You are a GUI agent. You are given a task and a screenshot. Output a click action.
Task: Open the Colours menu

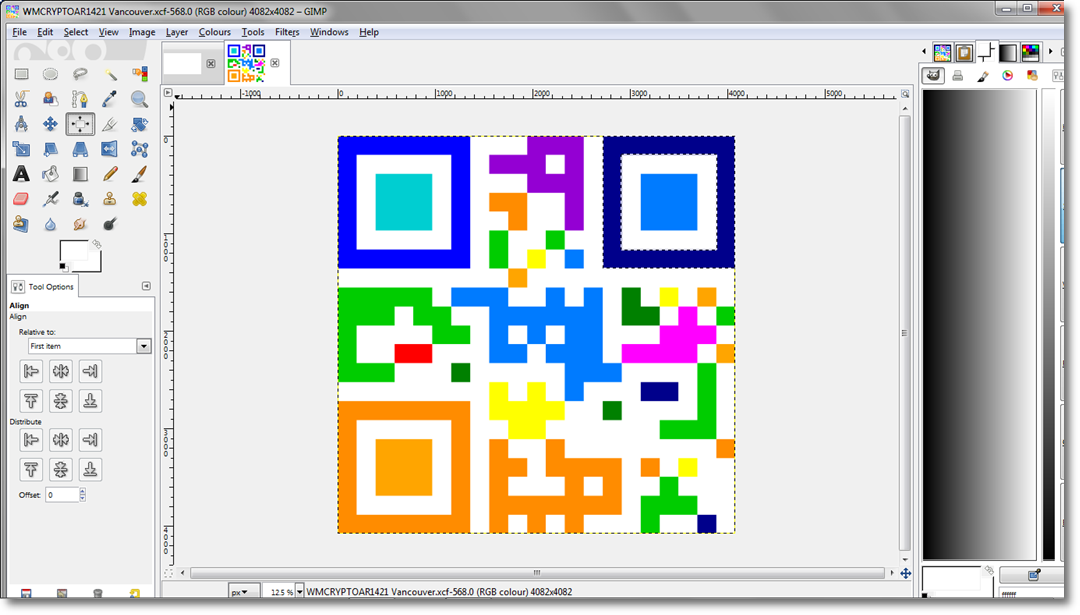click(215, 32)
